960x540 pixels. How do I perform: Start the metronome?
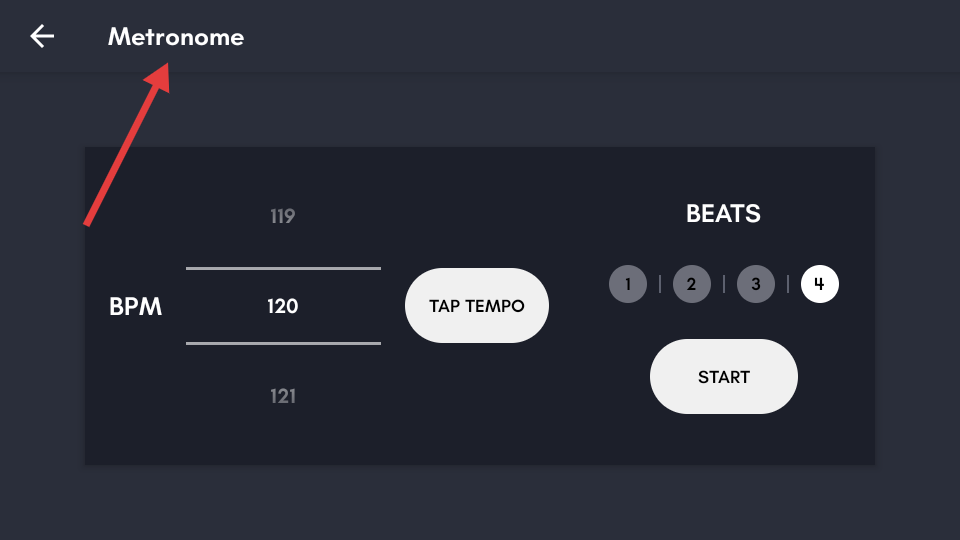pyautogui.click(x=724, y=377)
